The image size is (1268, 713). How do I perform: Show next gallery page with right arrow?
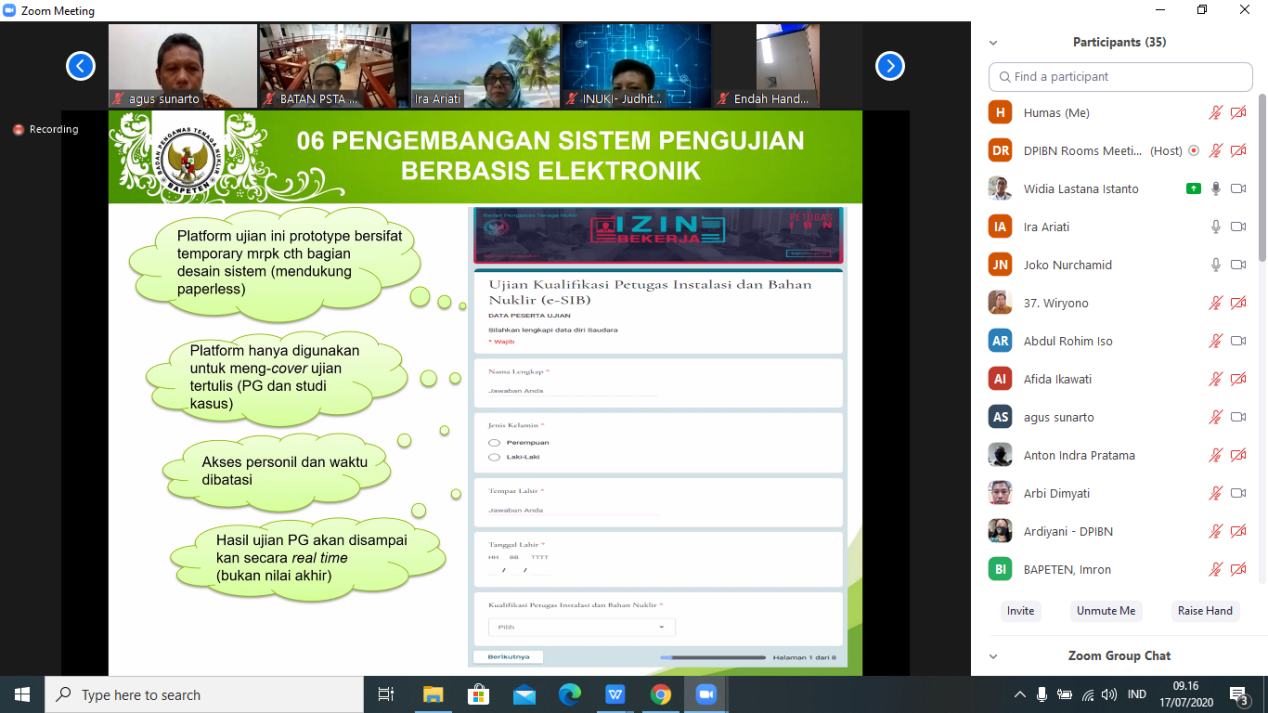click(x=890, y=66)
